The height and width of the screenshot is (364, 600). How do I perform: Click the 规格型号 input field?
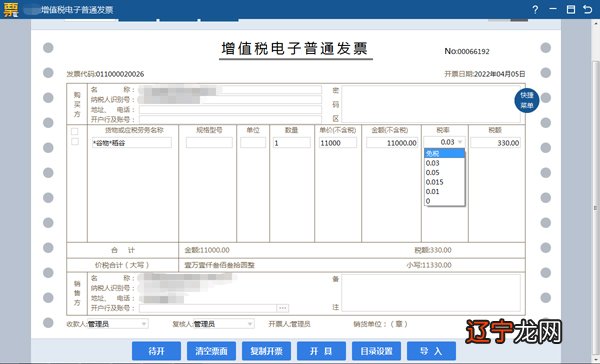click(209, 143)
